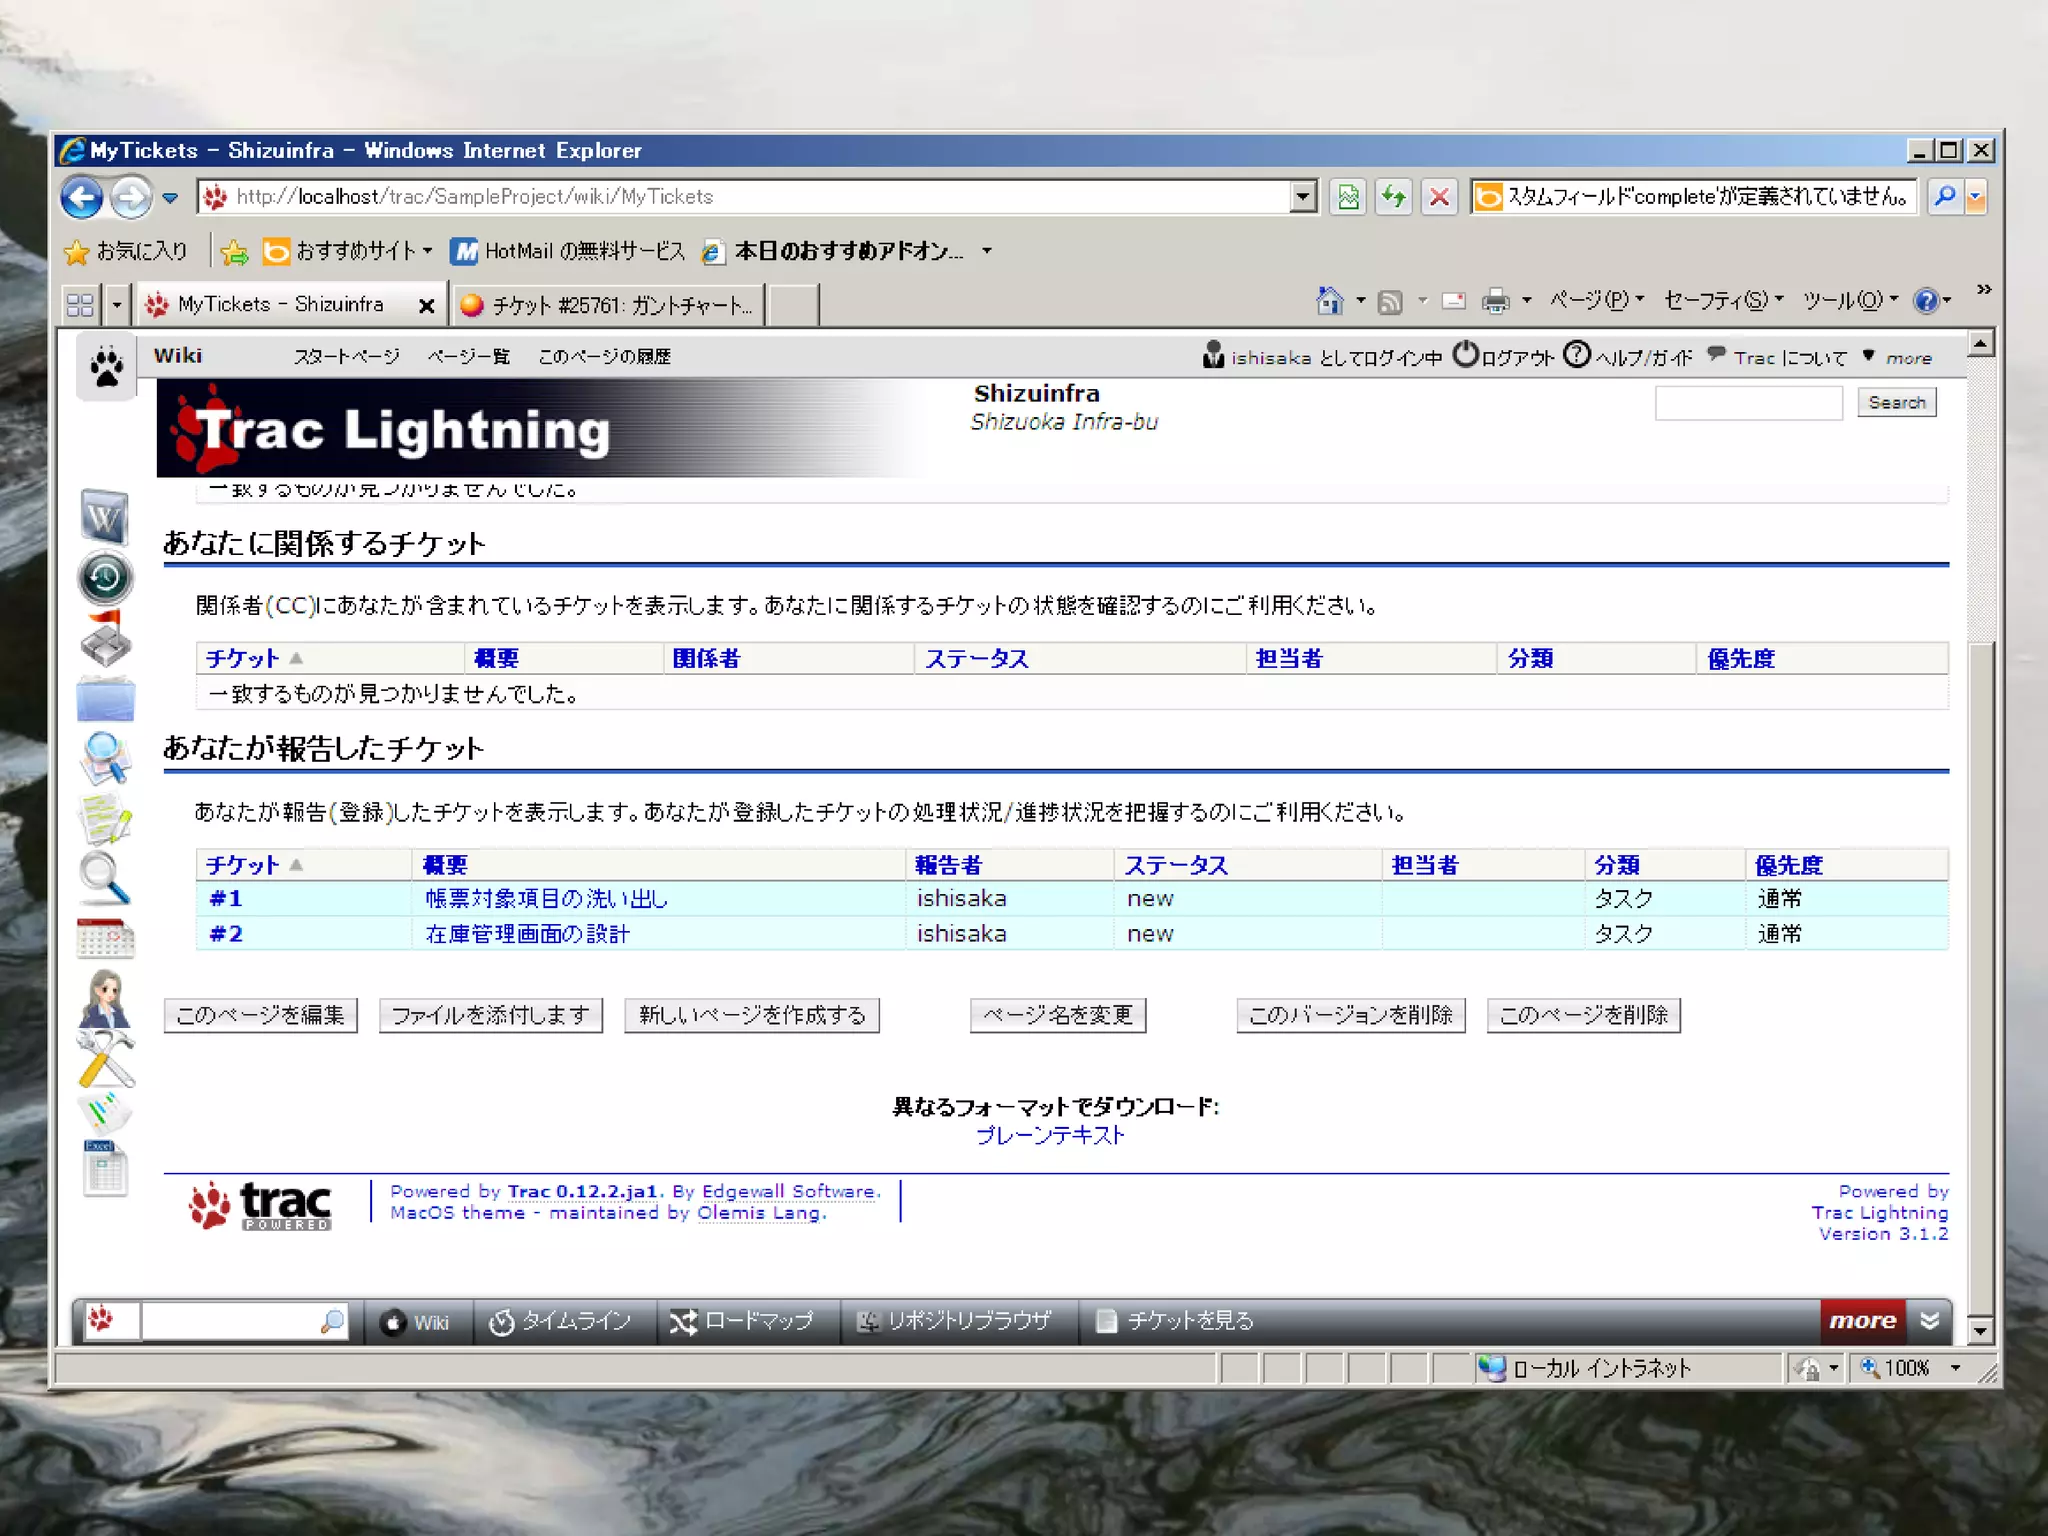Expand the top navigation more arrow
The height and width of the screenshot is (1536, 2048).
(x=1868, y=357)
